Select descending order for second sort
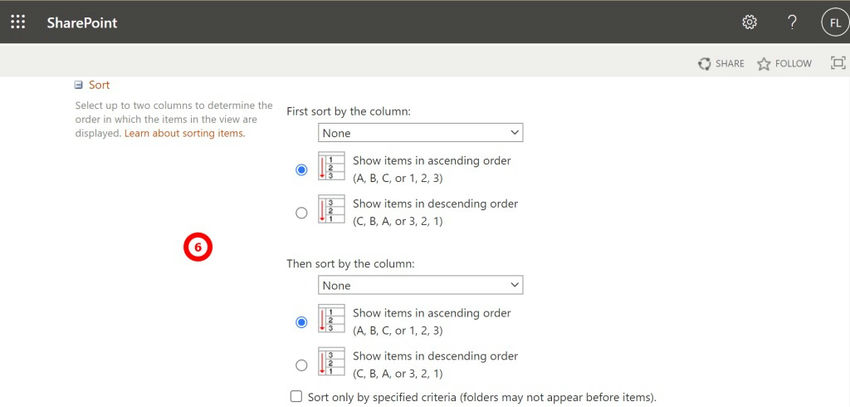Image resolution: width=850 pixels, height=407 pixels. point(302,365)
